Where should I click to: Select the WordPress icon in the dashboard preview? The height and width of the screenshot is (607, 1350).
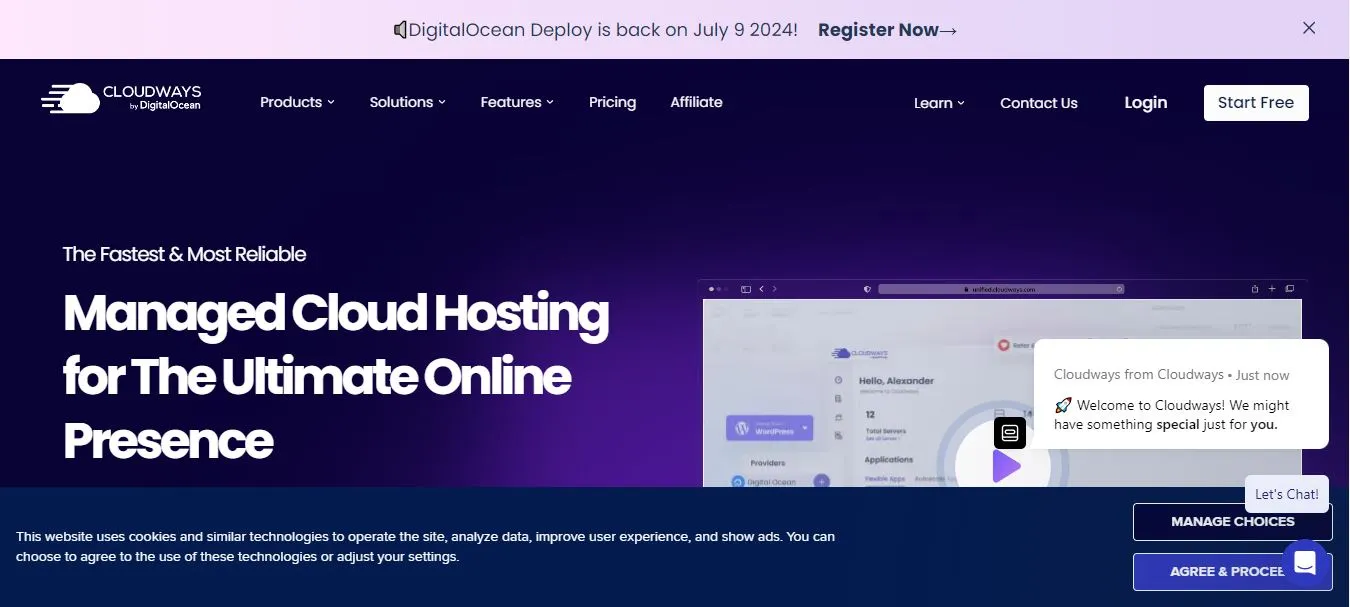[741, 427]
